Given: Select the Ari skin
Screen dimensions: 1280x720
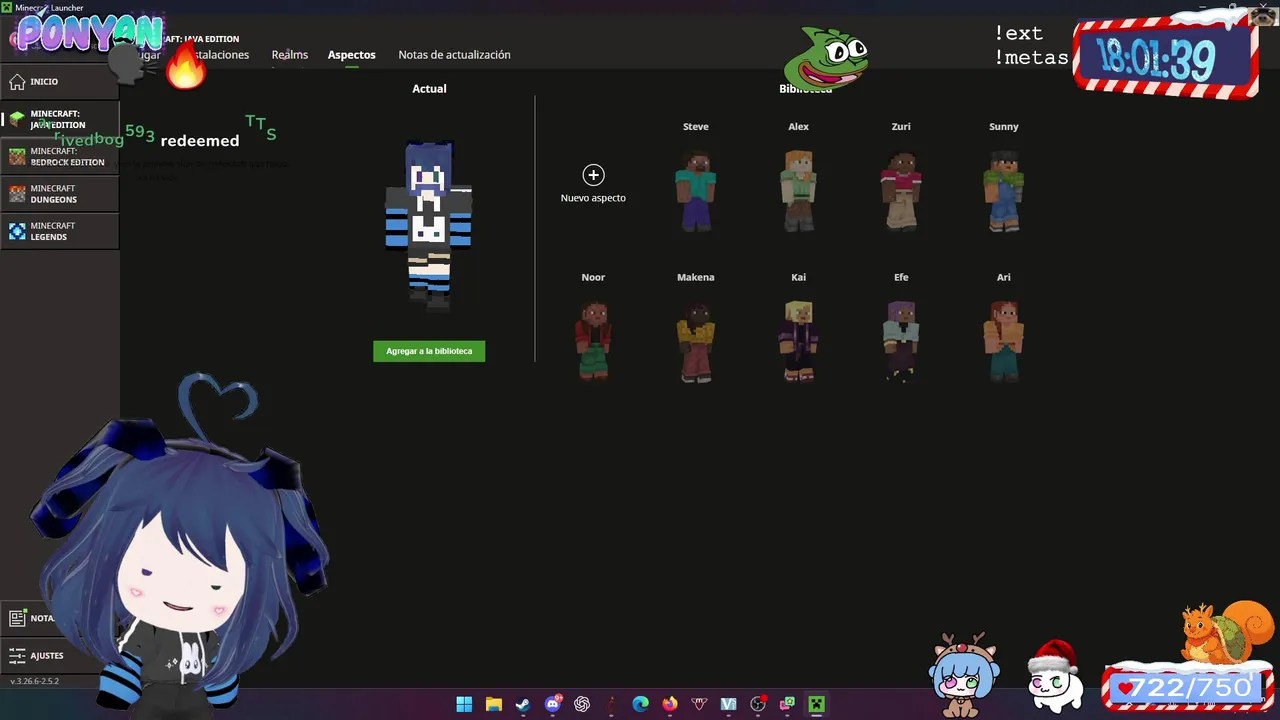Looking at the screenshot, I should 1003,341.
